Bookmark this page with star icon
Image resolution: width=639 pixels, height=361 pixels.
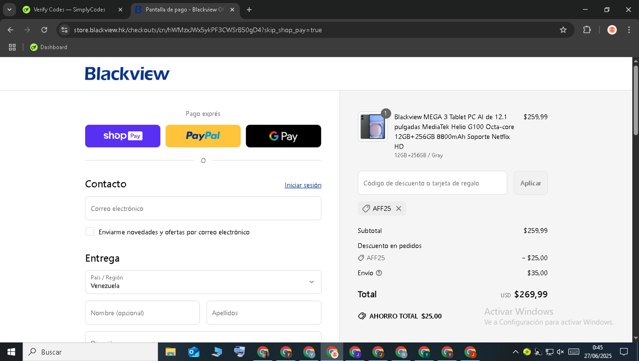click(563, 30)
